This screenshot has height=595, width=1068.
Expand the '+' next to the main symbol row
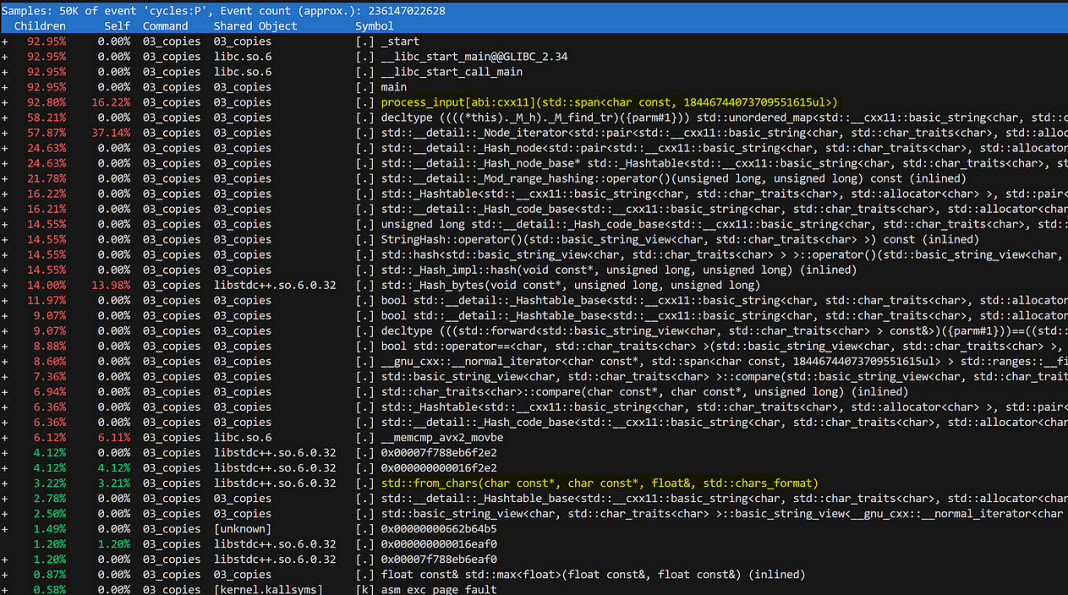(x=5, y=87)
